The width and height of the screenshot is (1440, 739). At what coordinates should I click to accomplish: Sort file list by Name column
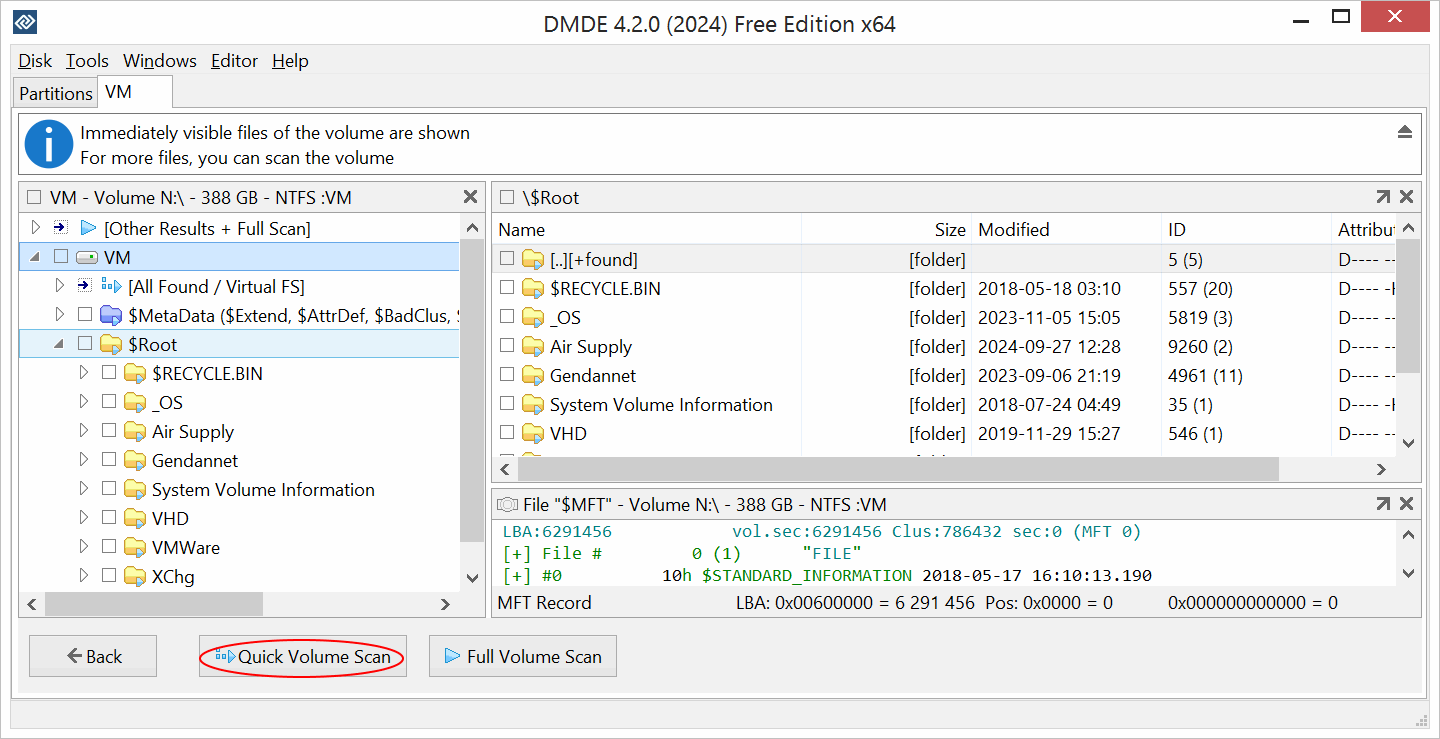[x=647, y=230]
